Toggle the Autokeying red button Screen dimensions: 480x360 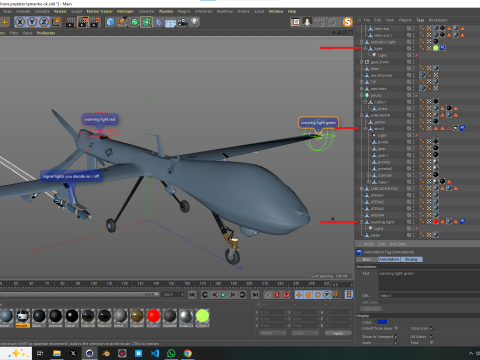277,295
